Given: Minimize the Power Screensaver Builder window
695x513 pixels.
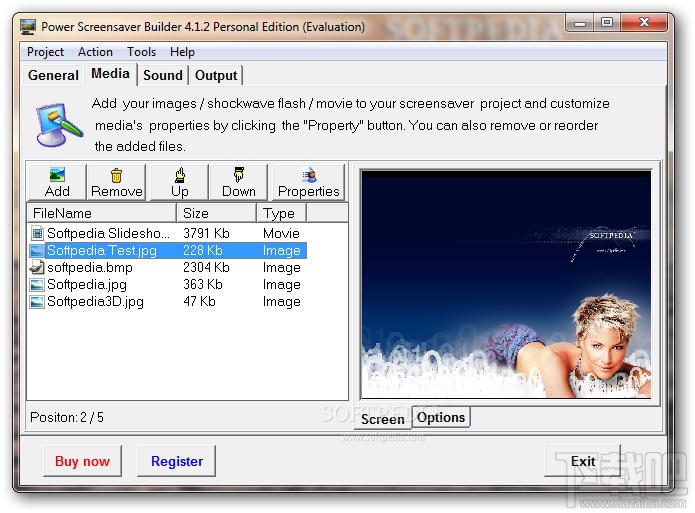Looking at the screenshot, I should click(580, 23).
